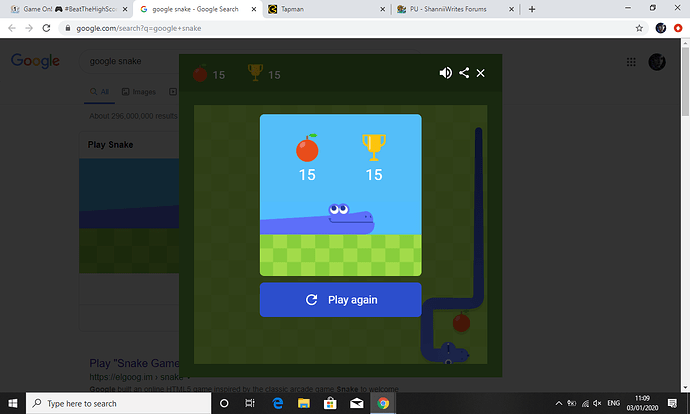Screen dimensions: 690x414
Task: Bookmark this page with star icon
Action: (639, 28)
